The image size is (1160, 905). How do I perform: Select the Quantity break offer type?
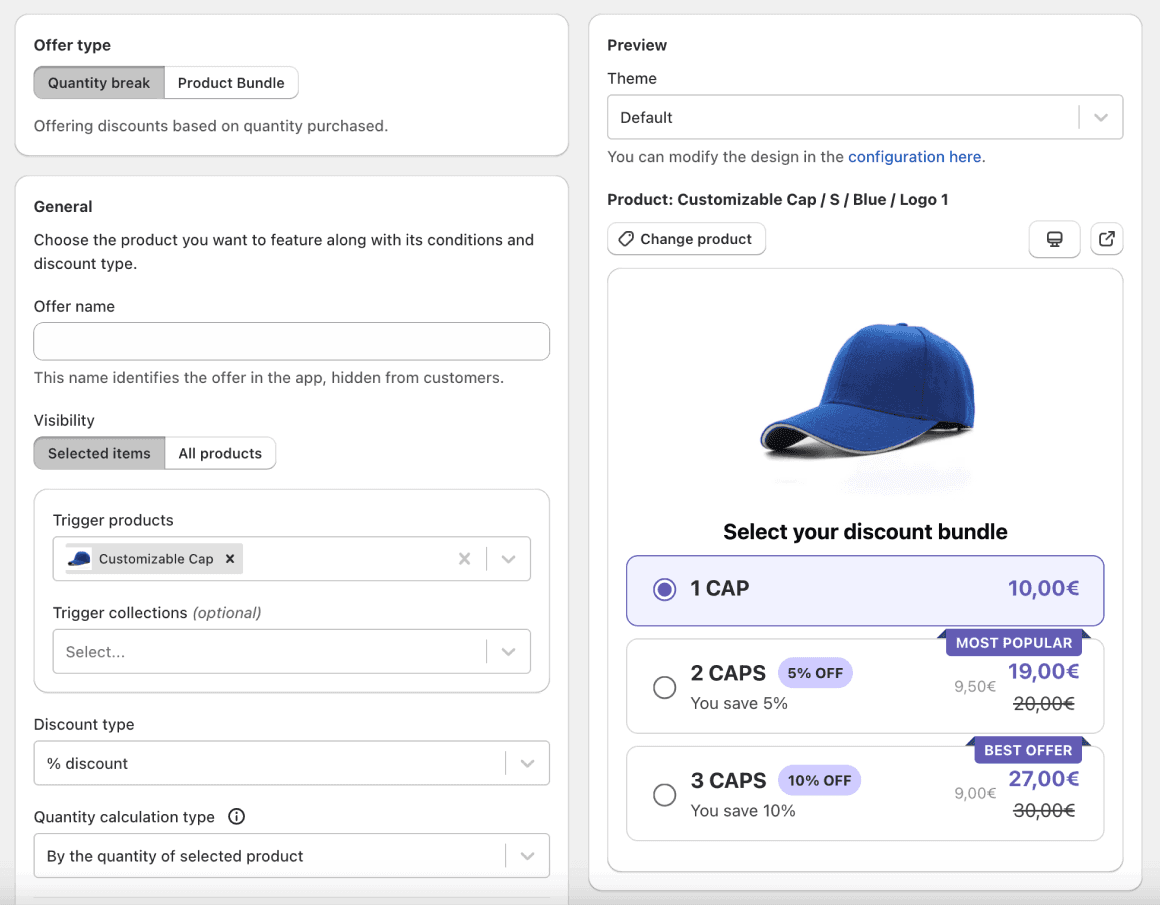[99, 83]
